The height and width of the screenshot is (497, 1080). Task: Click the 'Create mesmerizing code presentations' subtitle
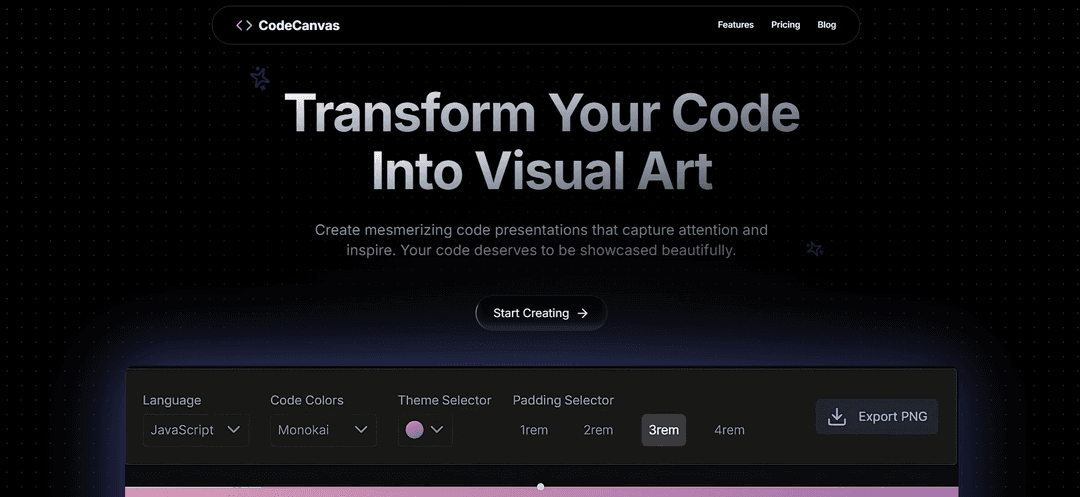point(541,240)
